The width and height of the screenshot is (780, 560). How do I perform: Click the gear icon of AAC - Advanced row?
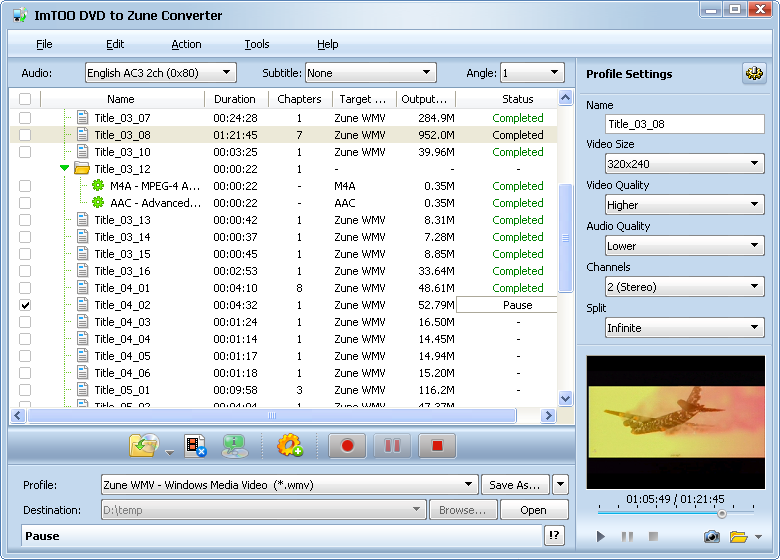tap(98, 202)
